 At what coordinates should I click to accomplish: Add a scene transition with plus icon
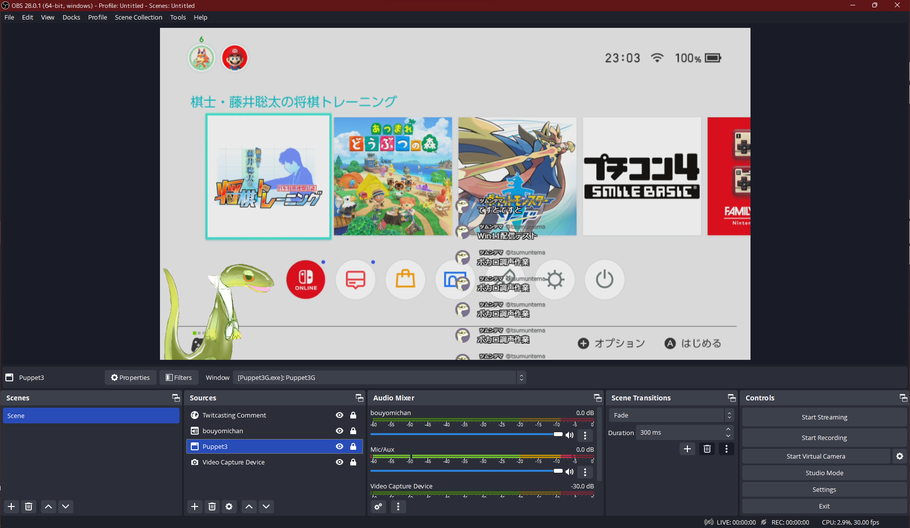coord(687,449)
